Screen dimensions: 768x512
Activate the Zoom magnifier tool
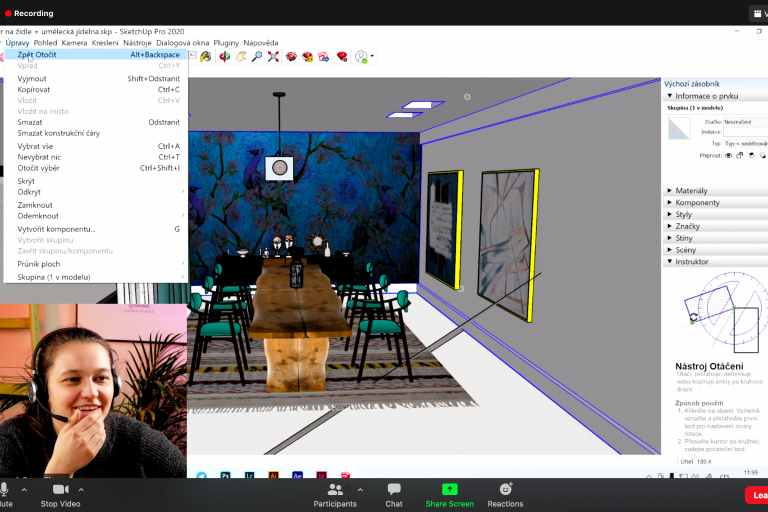(x=257, y=57)
